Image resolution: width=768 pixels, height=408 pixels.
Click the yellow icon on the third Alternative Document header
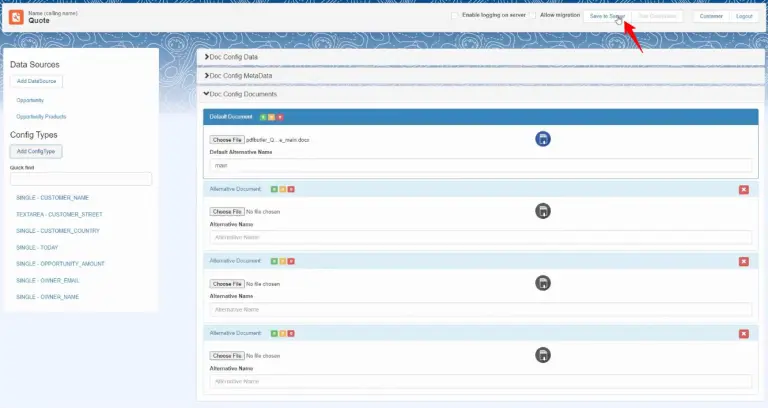tap(283, 334)
